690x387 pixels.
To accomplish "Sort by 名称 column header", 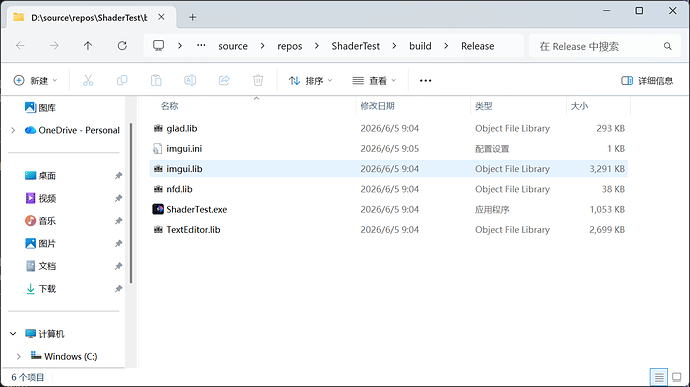I will click(169, 106).
